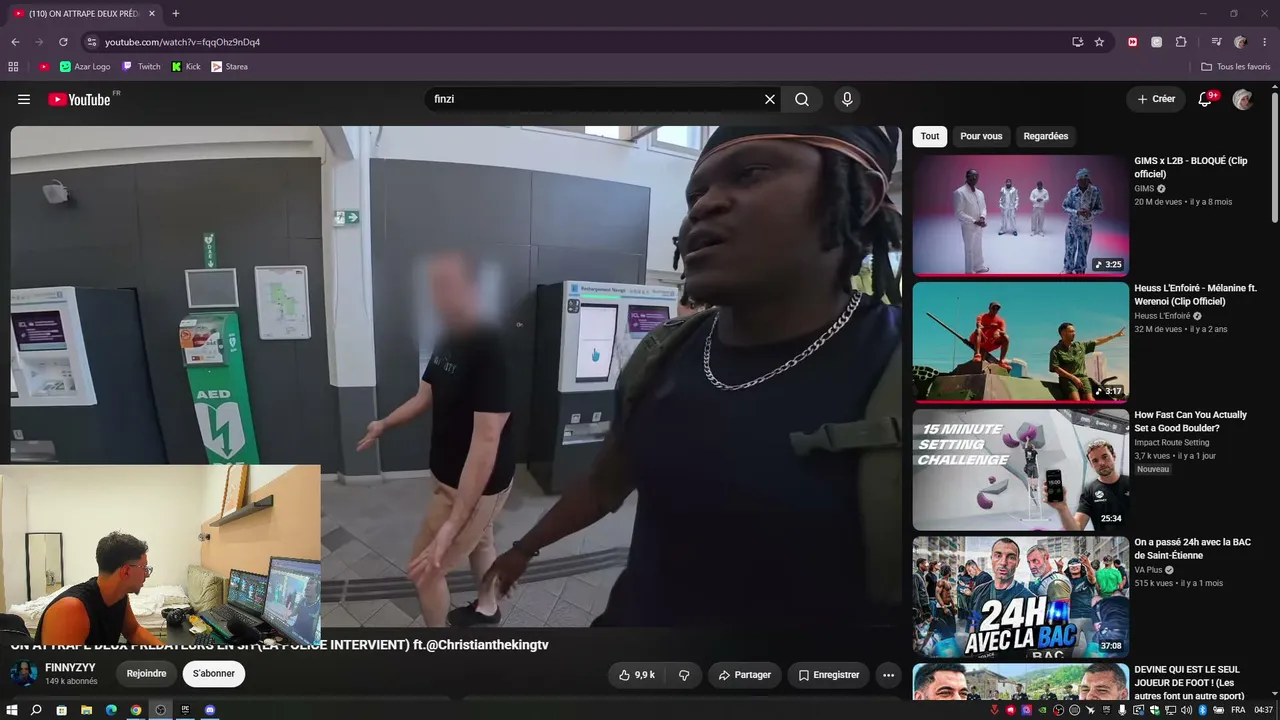Bookmark this page with the star
Screen dimensions: 1280x720
coord(1099,42)
